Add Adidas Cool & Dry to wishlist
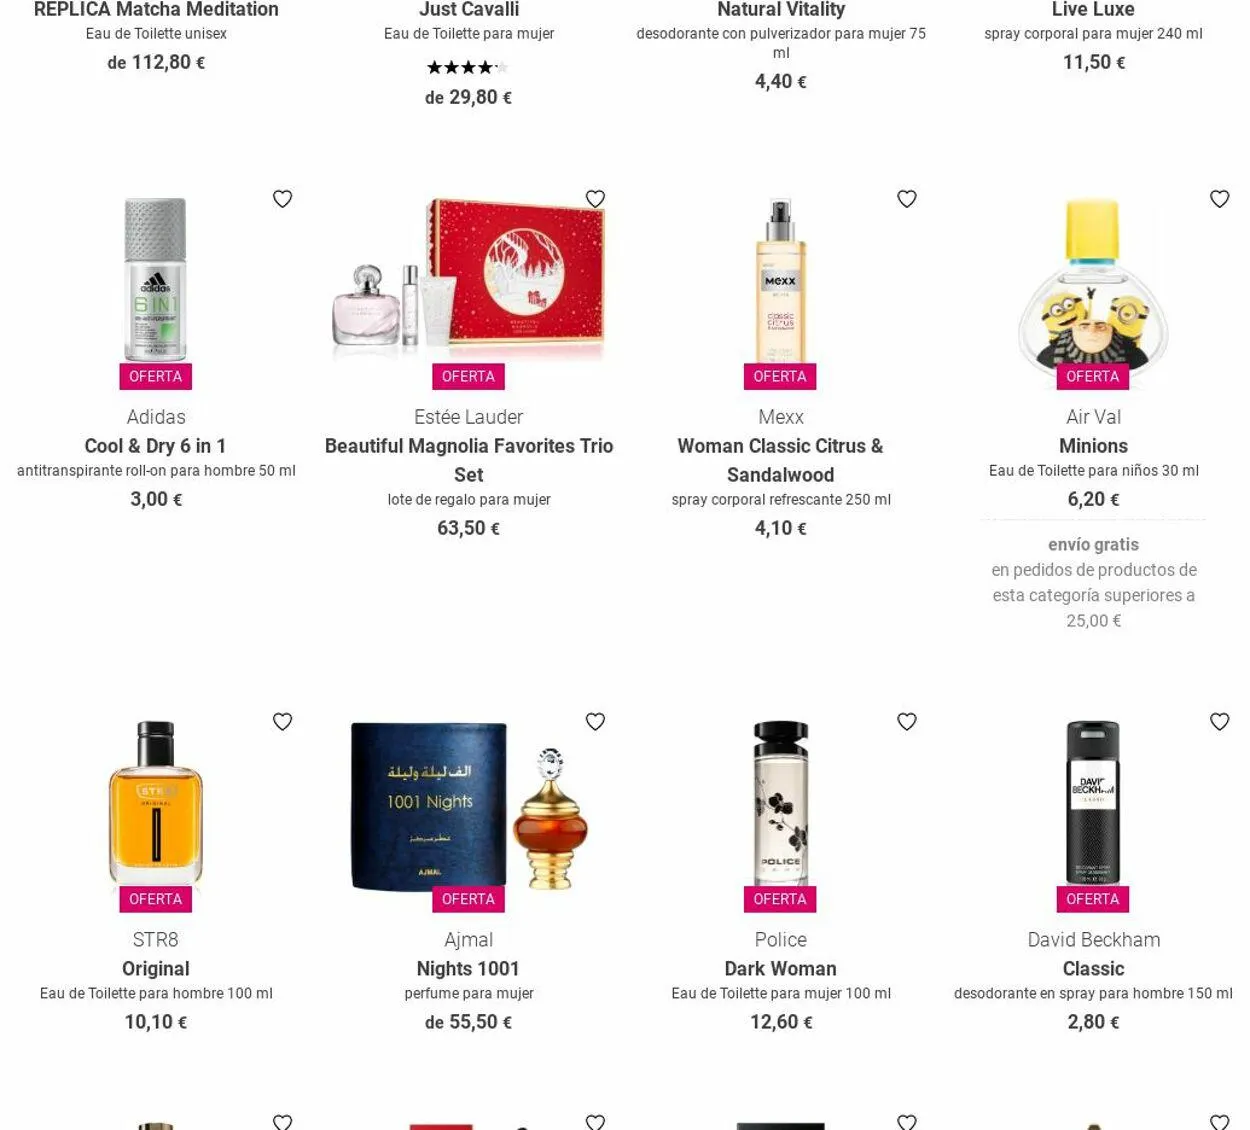The image size is (1250, 1130). coord(283,199)
